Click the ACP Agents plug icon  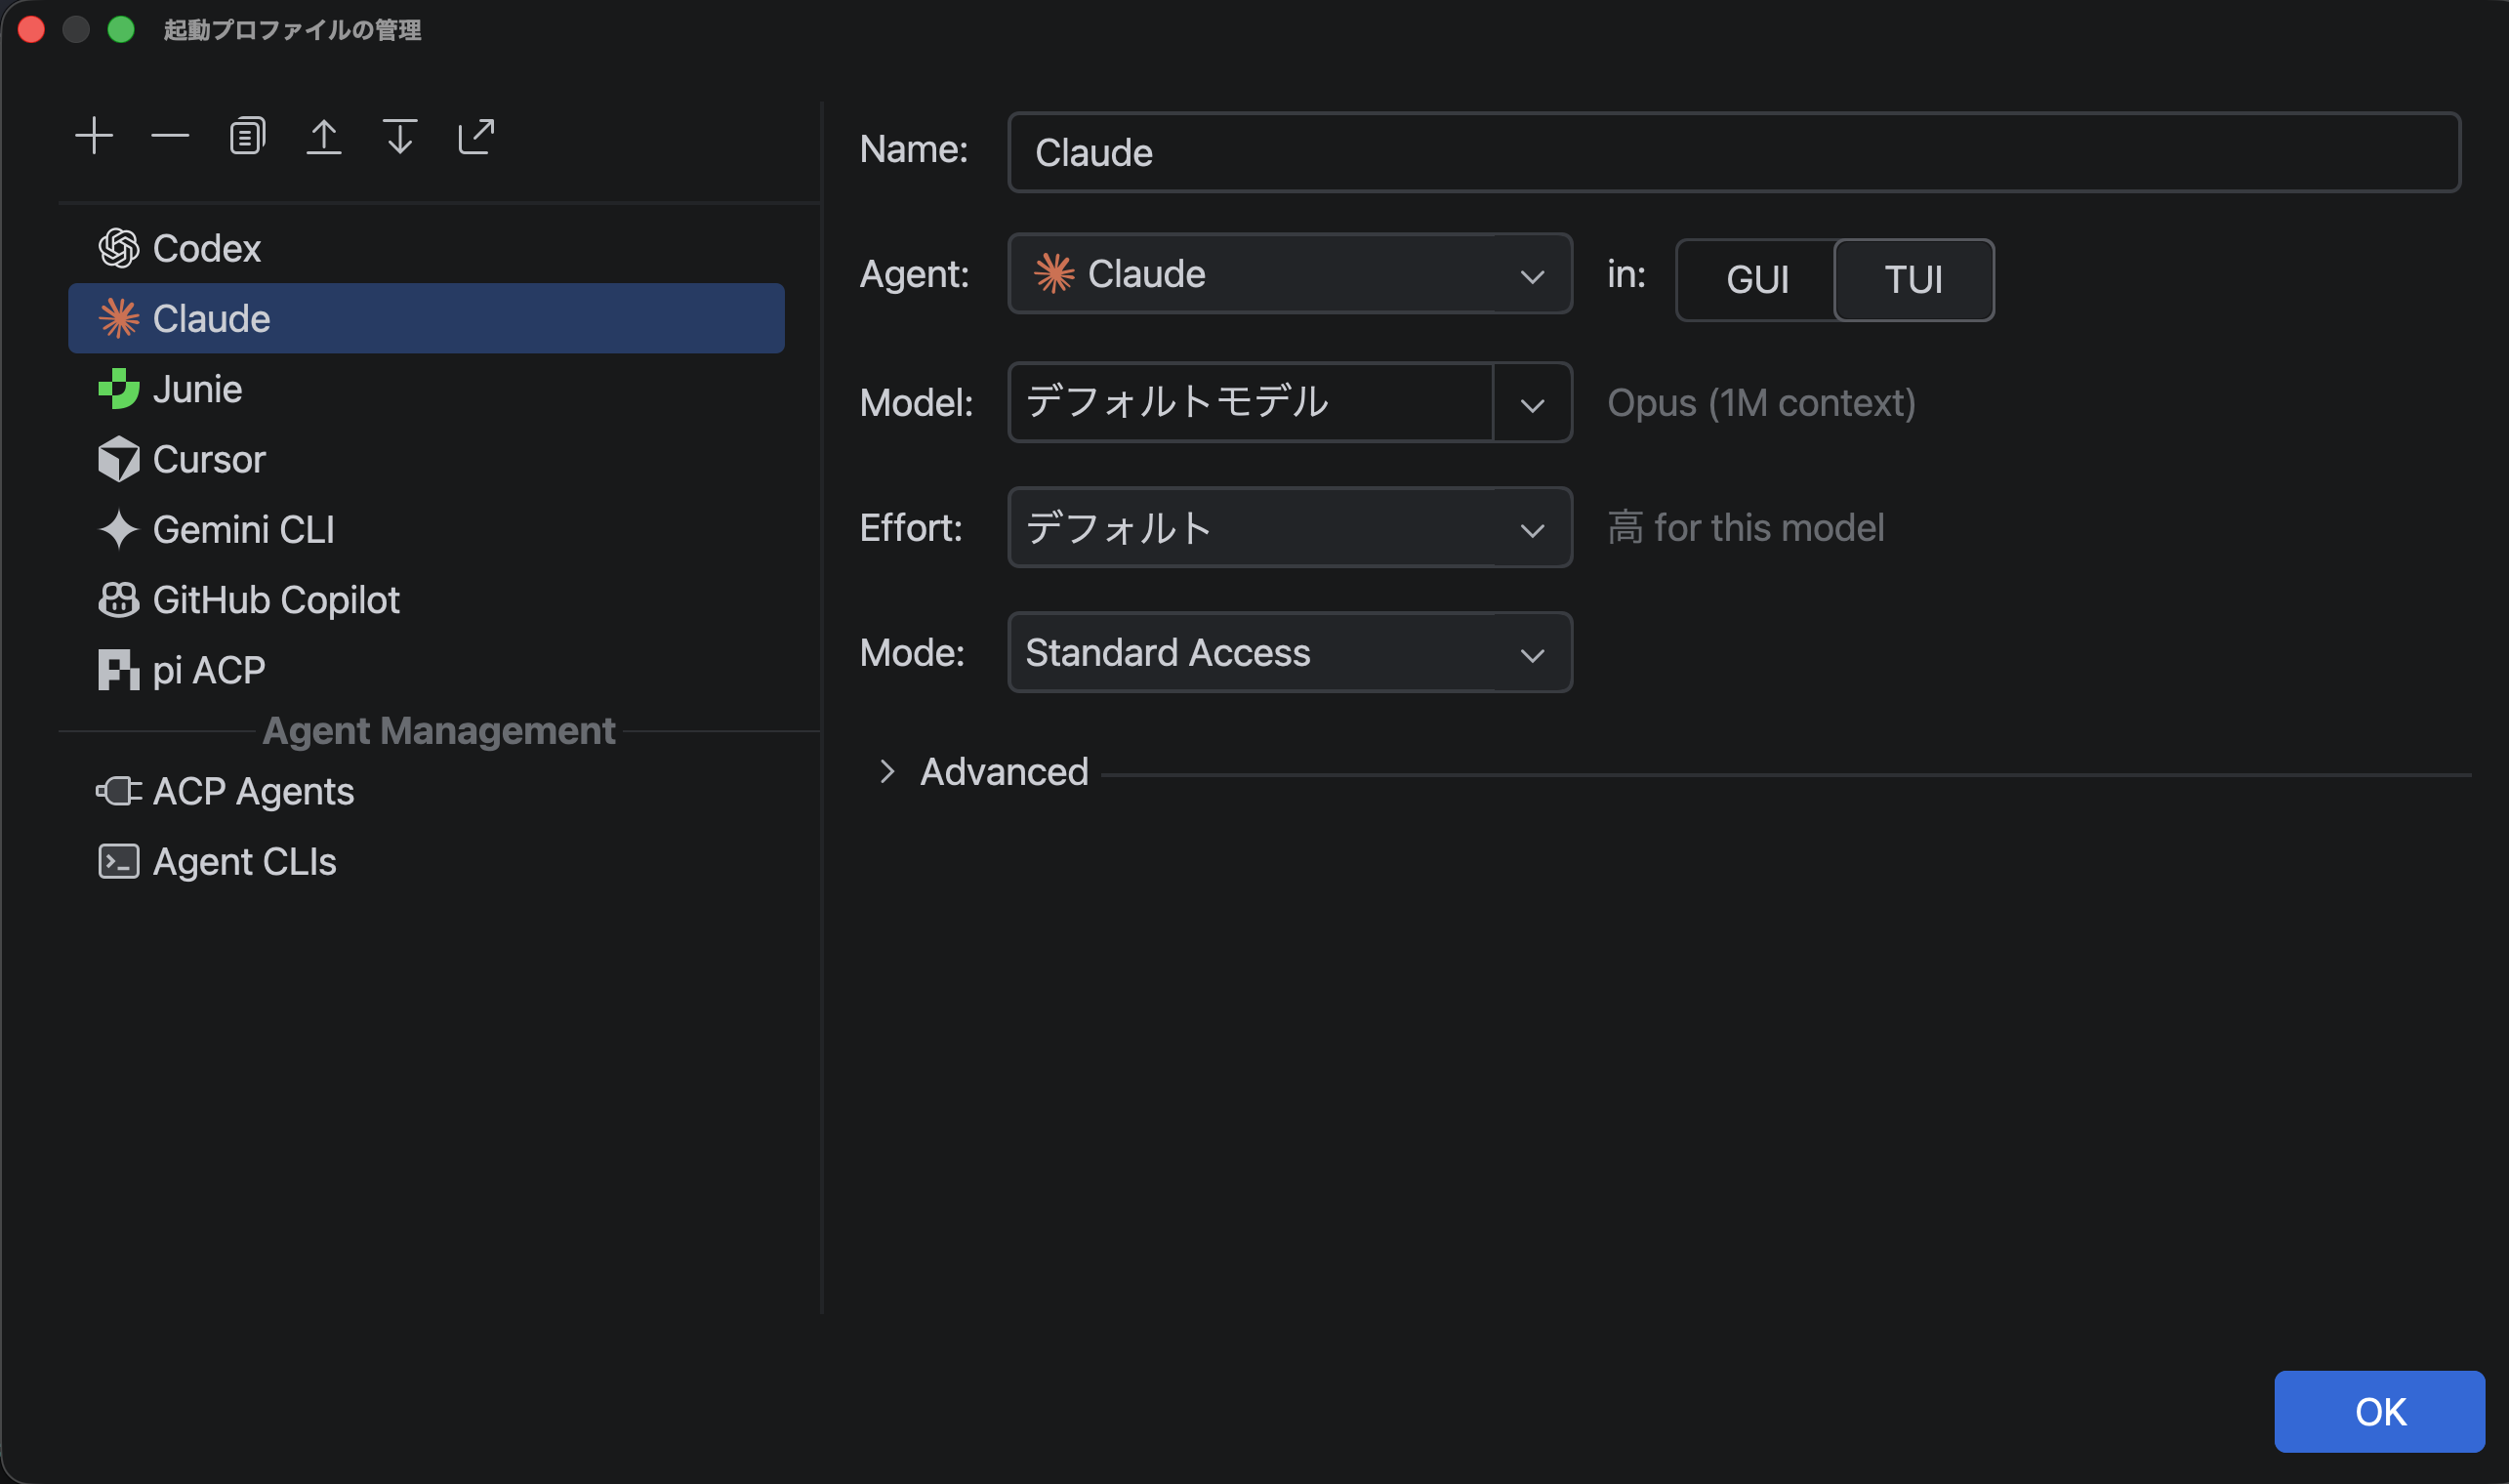click(119, 792)
